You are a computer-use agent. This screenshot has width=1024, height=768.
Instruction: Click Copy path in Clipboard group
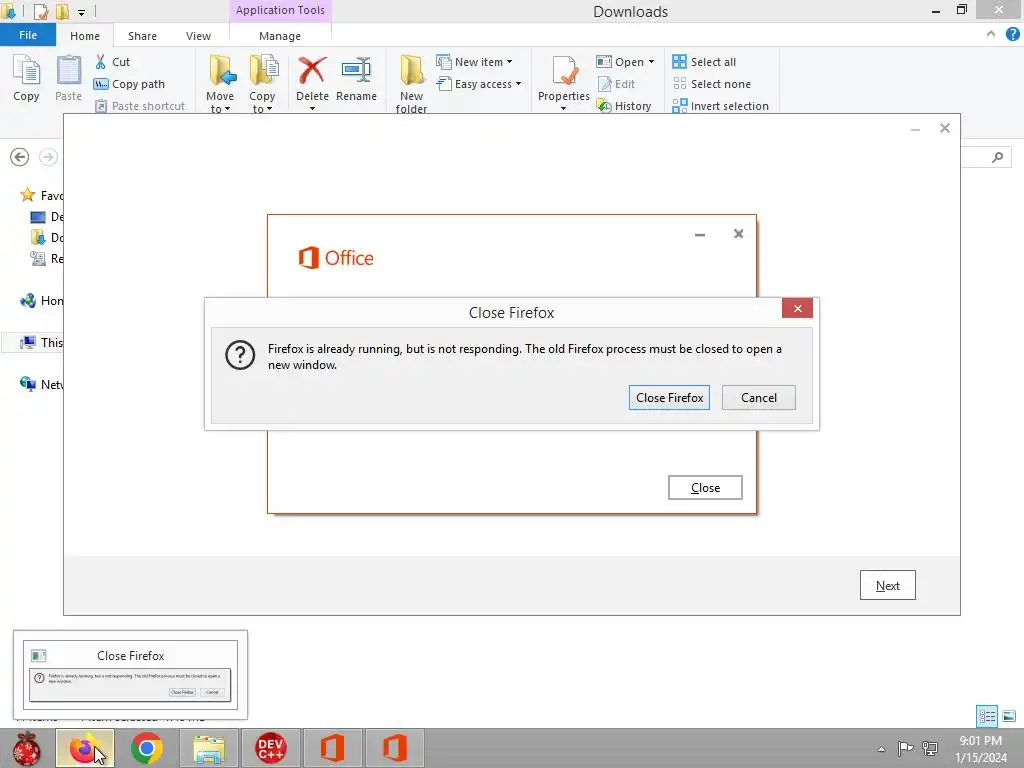tap(129, 84)
